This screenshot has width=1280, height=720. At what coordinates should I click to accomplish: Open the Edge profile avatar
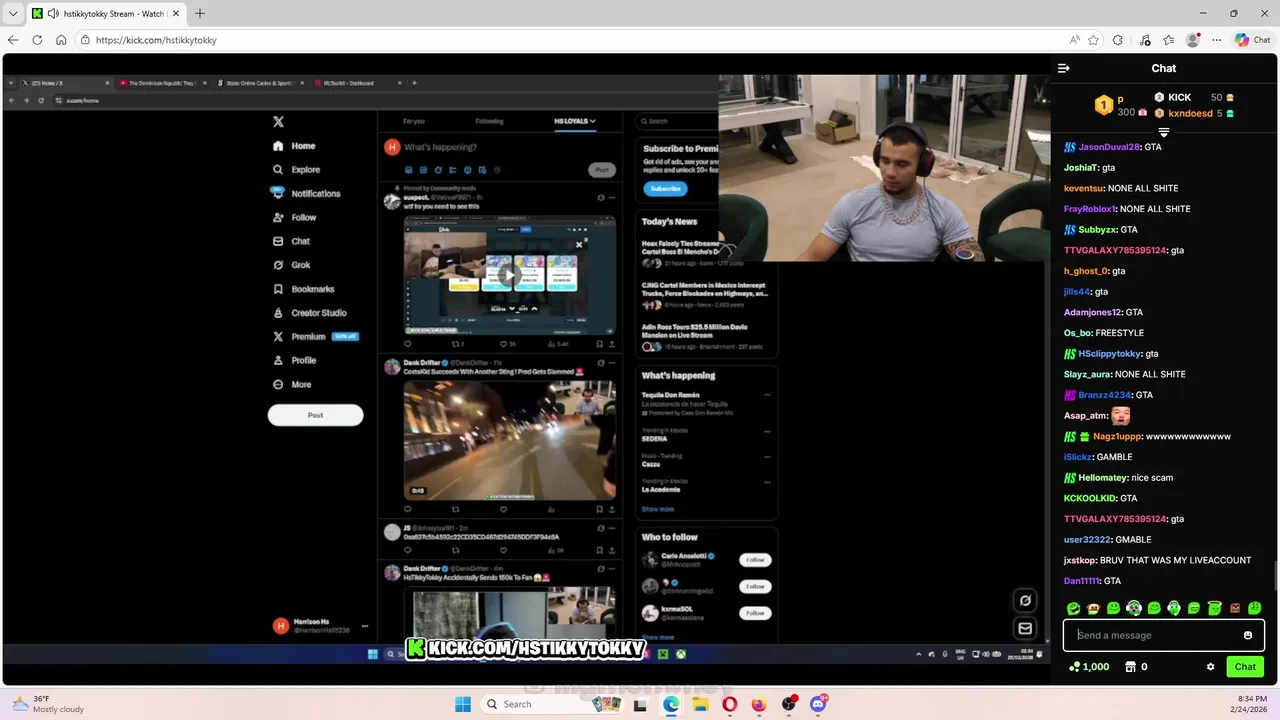pyautogui.click(x=1192, y=40)
